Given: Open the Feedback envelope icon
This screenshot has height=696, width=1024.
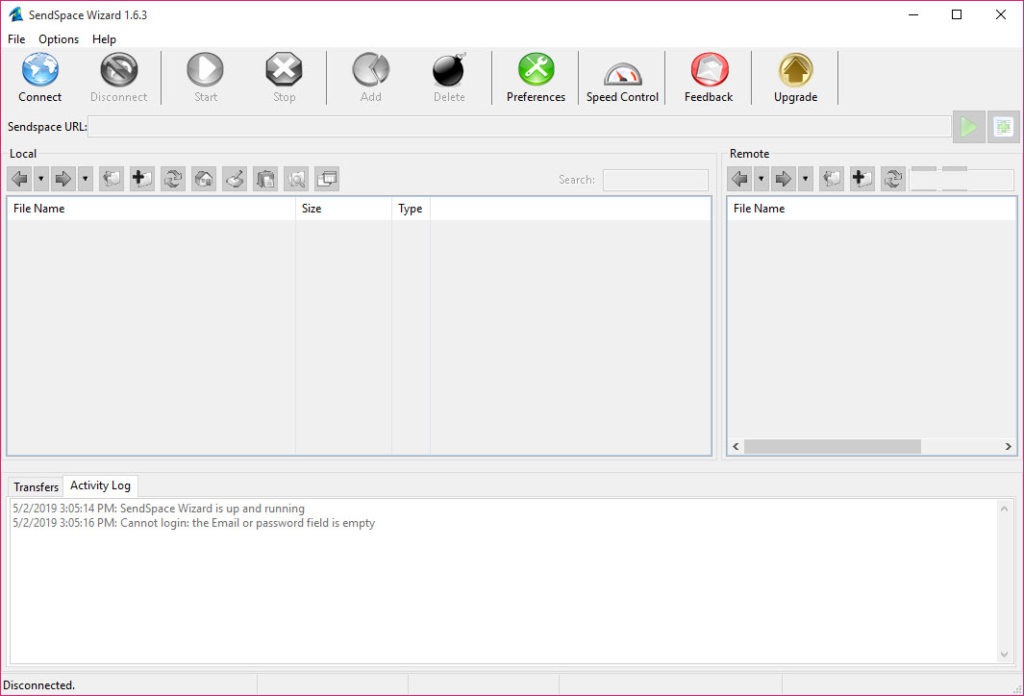Looking at the screenshot, I should coord(709,70).
